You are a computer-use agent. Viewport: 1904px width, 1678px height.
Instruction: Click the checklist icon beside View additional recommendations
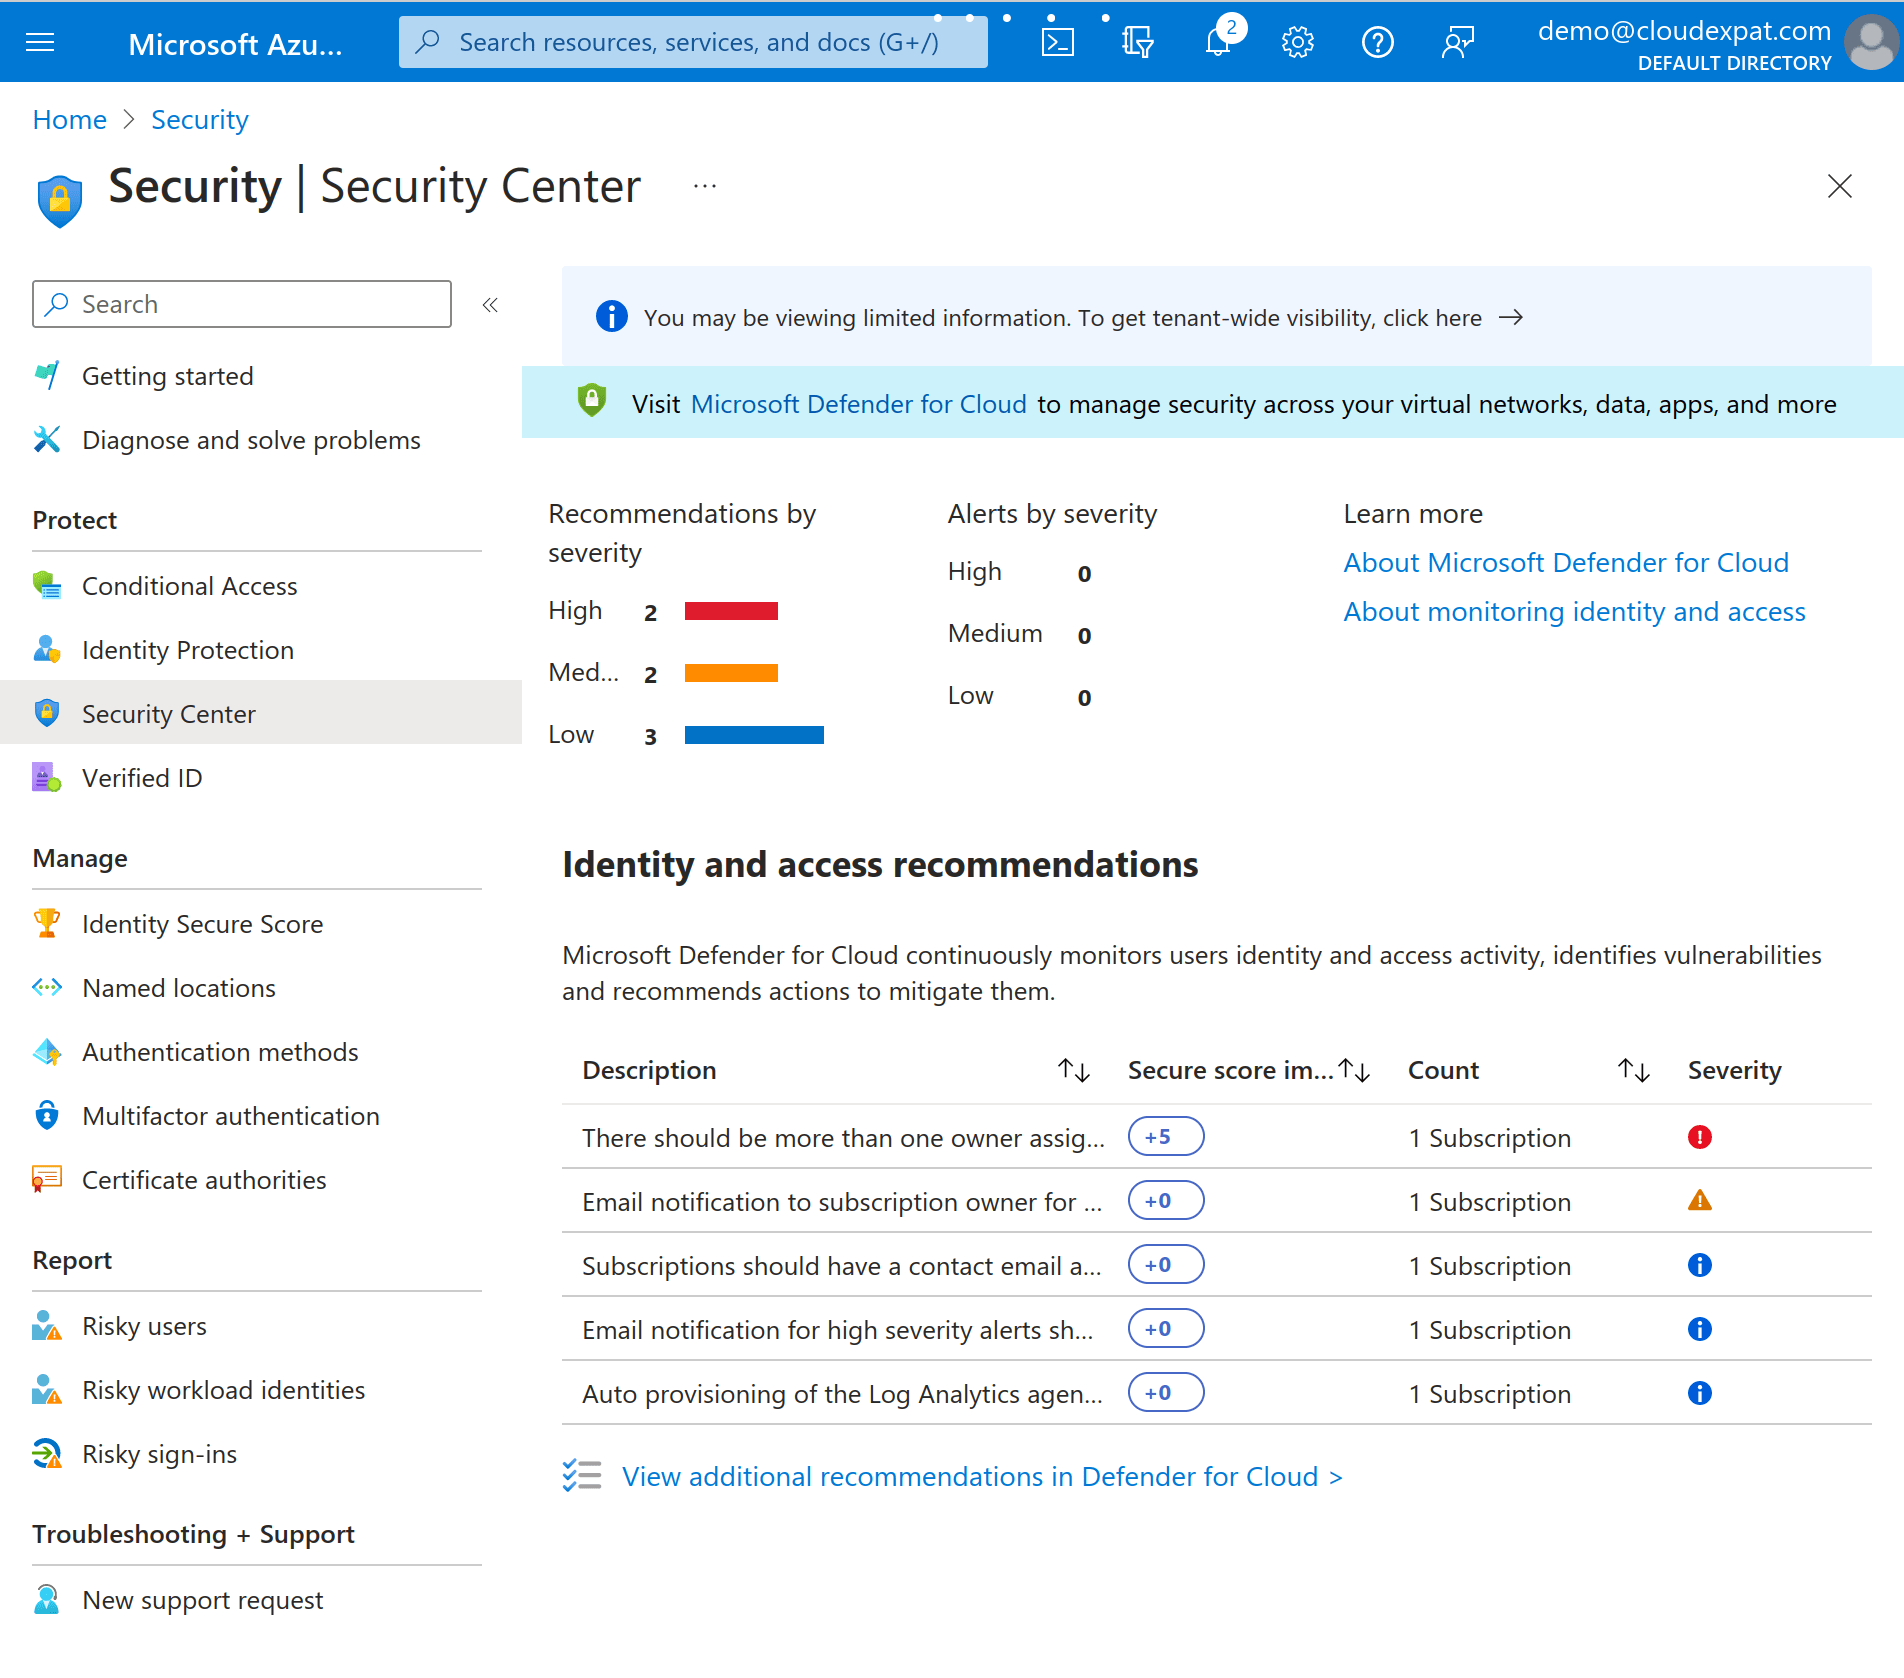(582, 1476)
